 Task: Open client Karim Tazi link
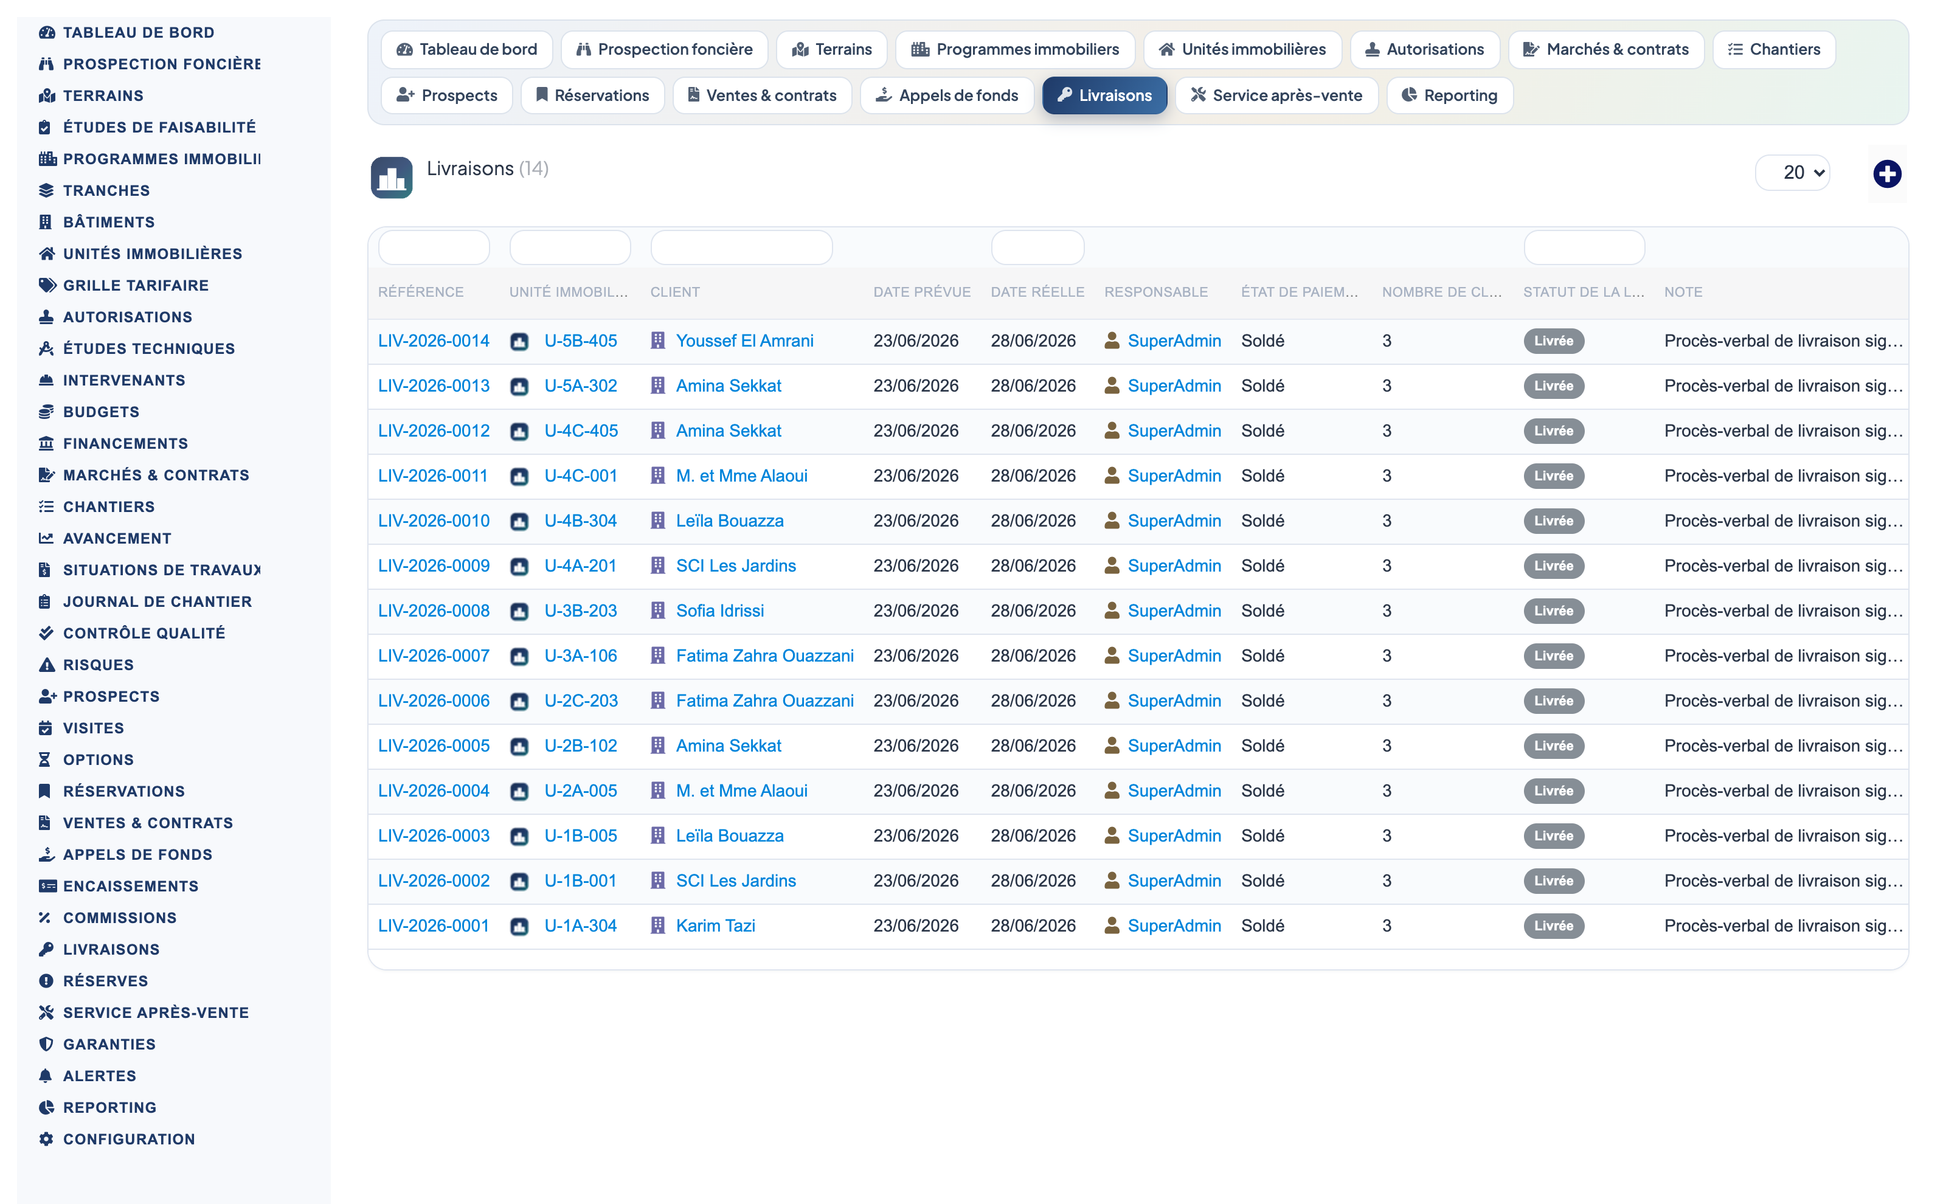point(715,926)
